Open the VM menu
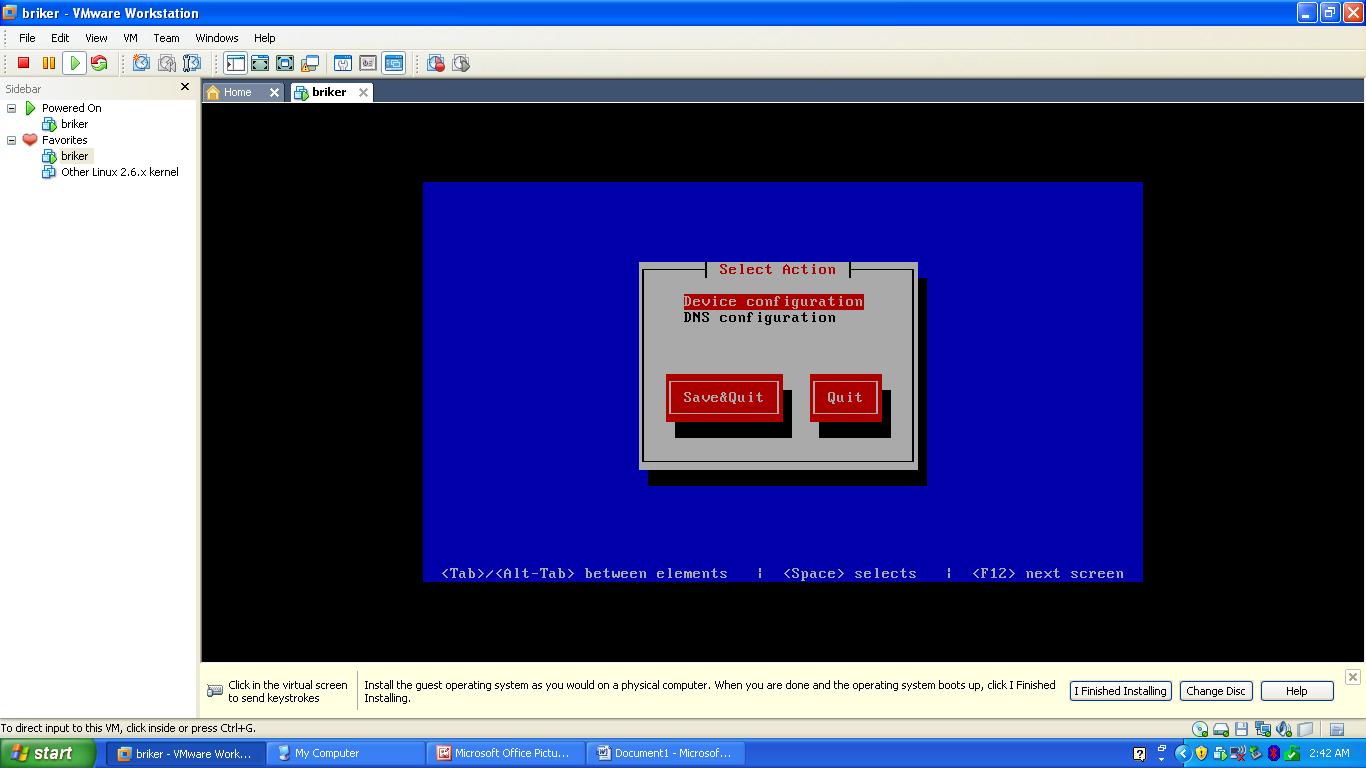Screen dimensions: 1366x768 click(130, 38)
